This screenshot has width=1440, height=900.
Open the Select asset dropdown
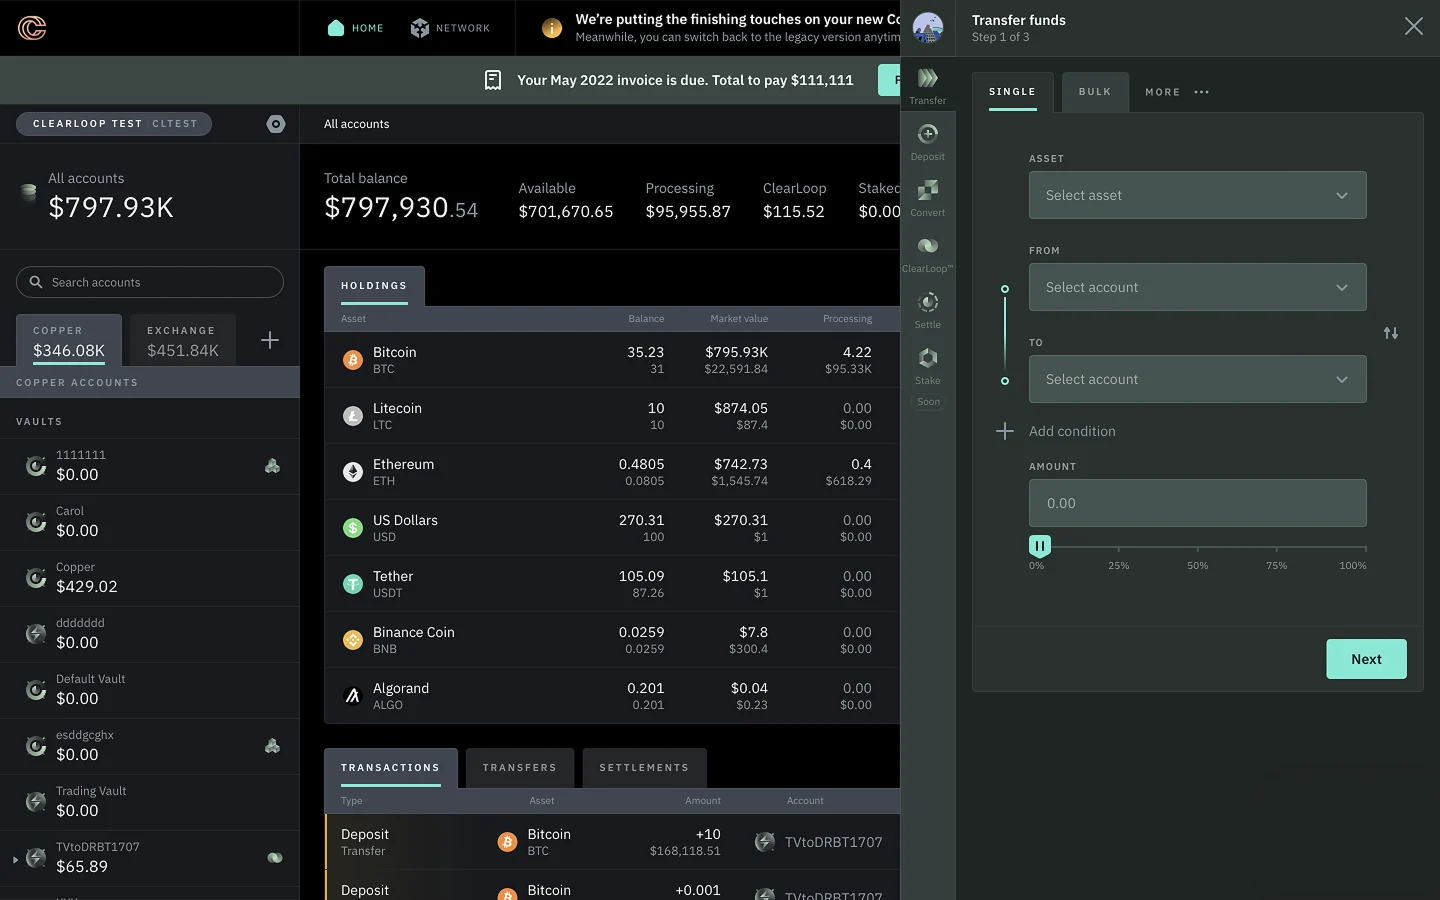[x=1197, y=195]
